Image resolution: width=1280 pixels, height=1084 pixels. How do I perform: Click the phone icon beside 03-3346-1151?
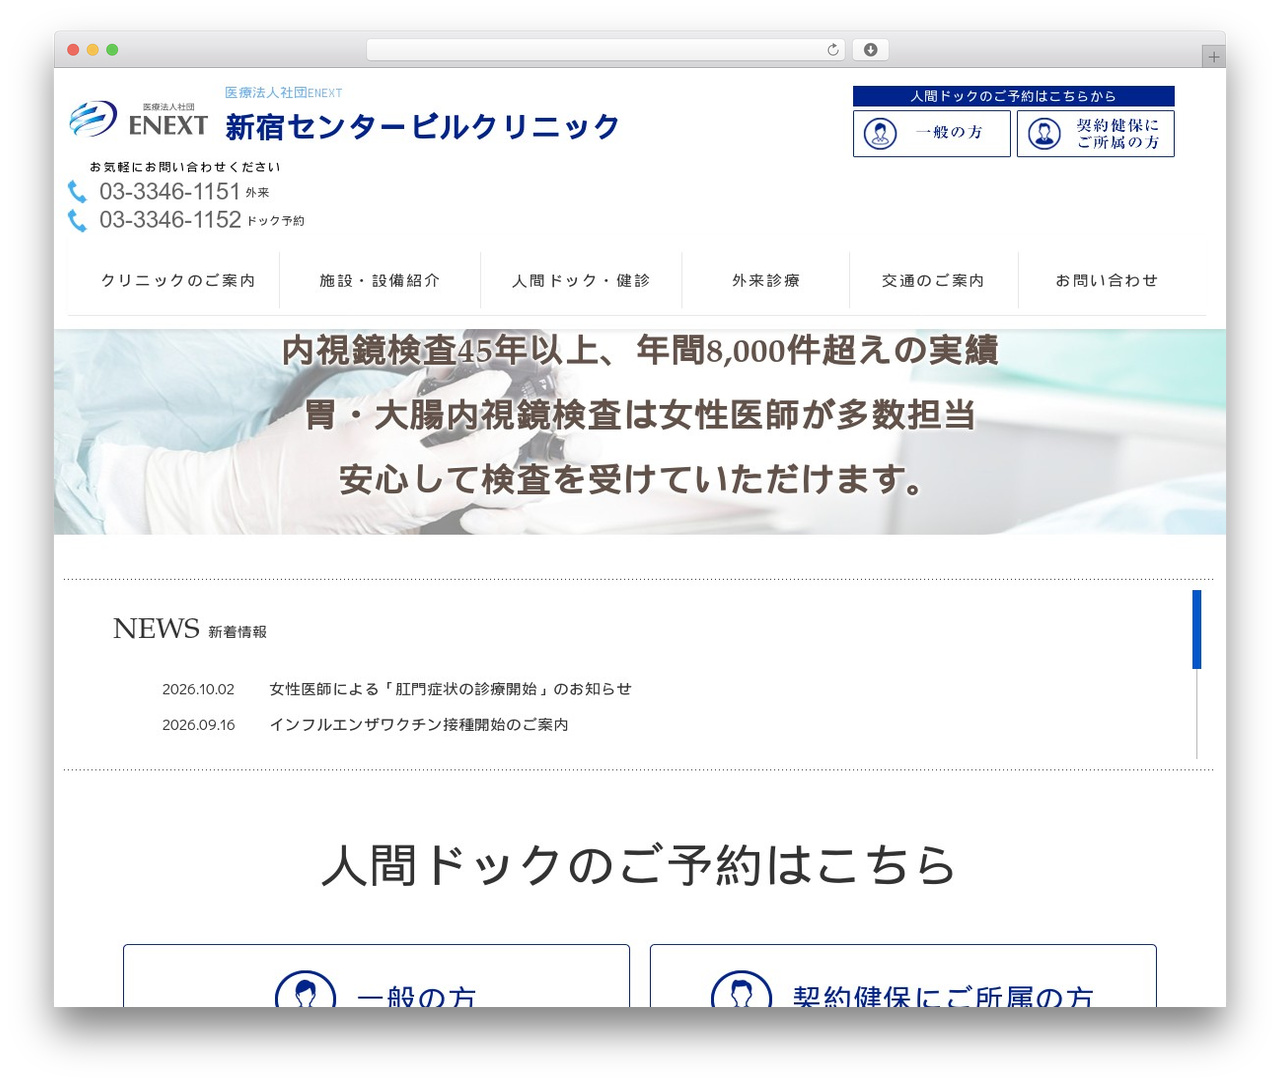coord(77,191)
